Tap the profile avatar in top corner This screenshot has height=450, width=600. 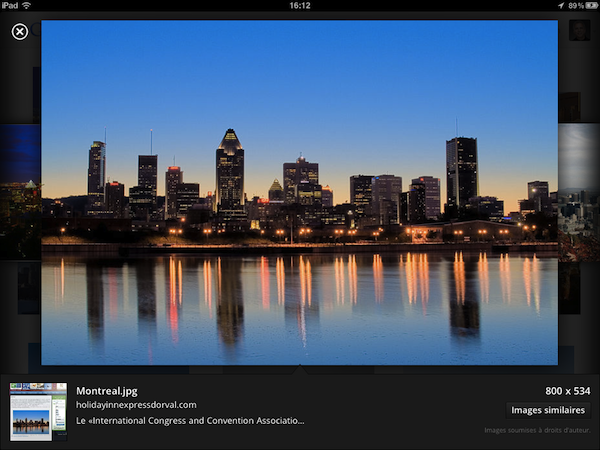tap(579, 31)
